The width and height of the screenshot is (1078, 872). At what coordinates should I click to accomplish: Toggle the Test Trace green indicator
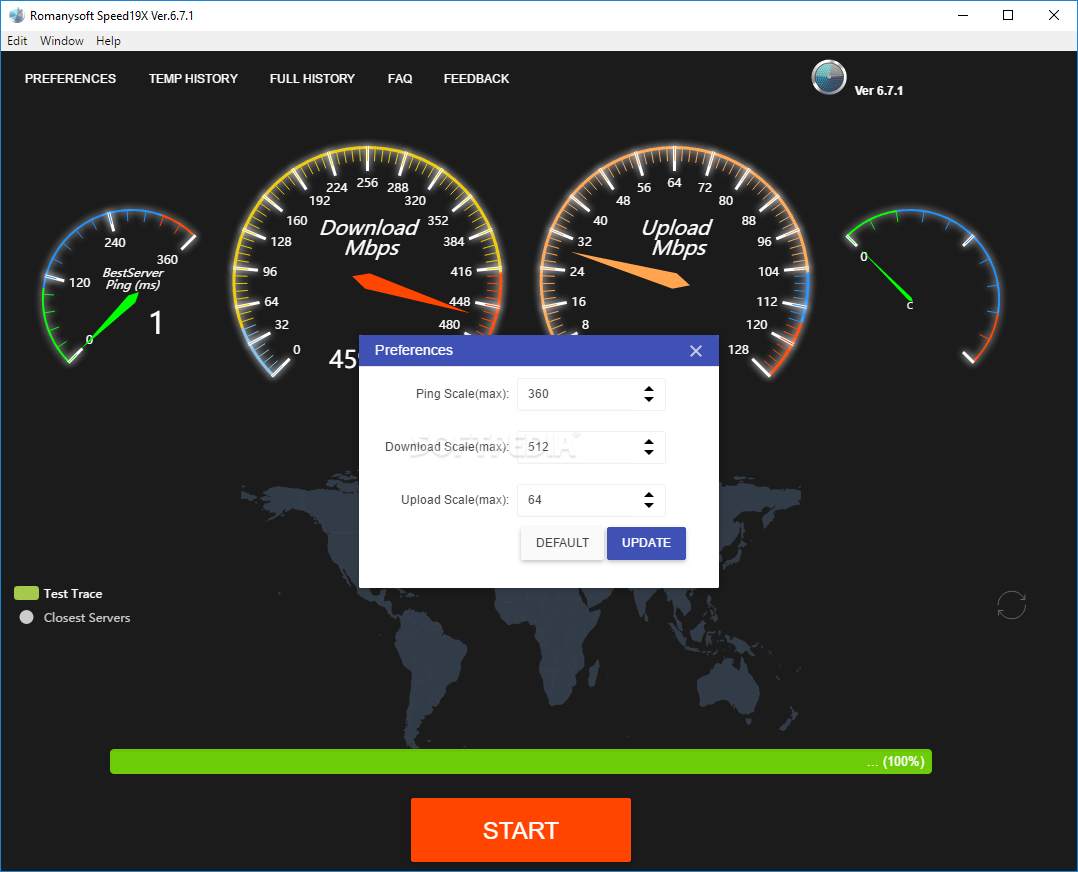(x=26, y=593)
